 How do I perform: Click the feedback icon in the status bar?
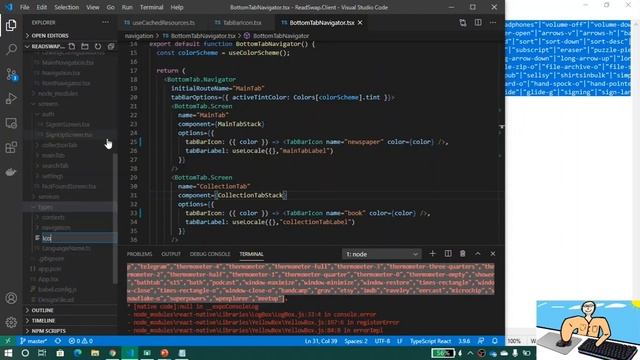pos(481,341)
